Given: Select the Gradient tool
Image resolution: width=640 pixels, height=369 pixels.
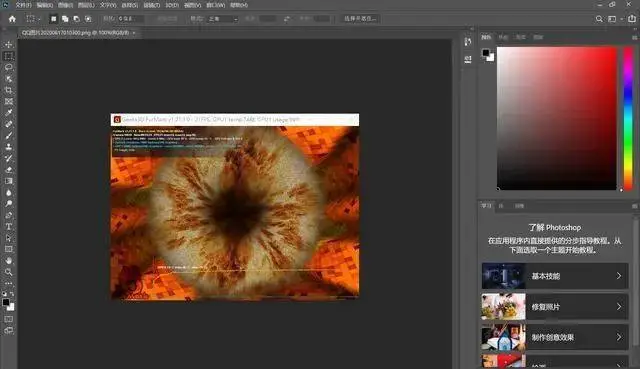Looking at the screenshot, I should click(x=9, y=181).
